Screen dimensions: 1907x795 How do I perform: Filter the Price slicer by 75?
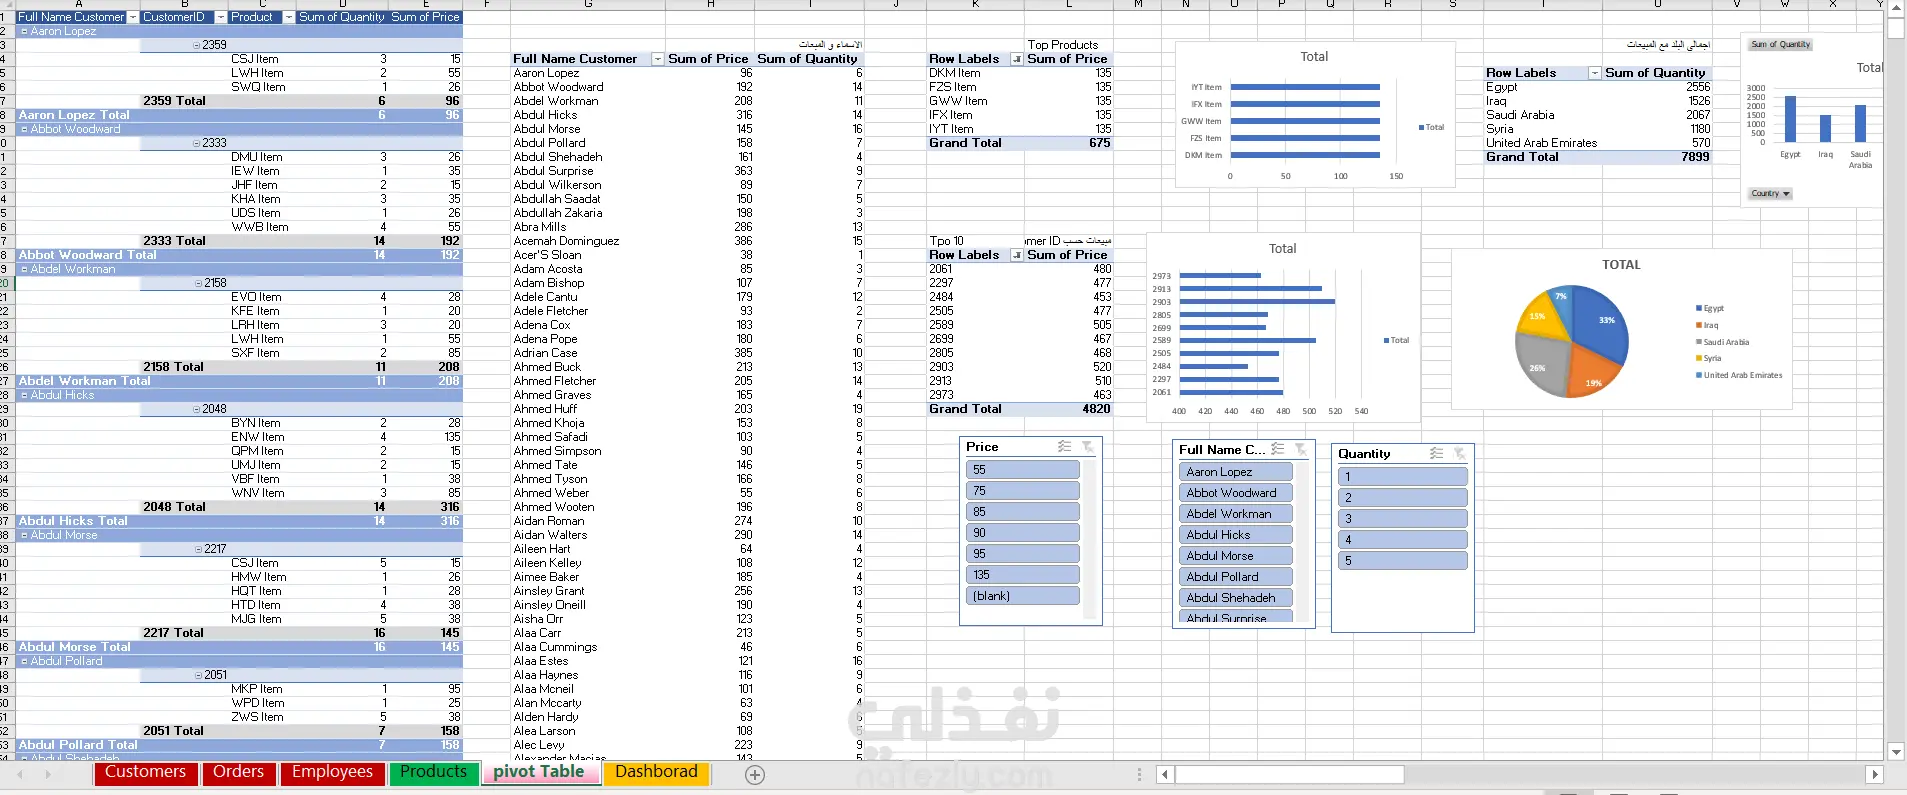(1023, 491)
